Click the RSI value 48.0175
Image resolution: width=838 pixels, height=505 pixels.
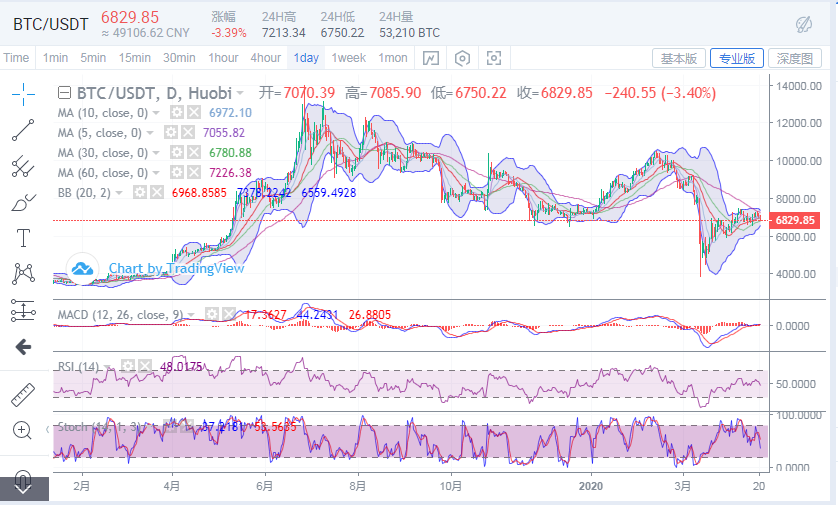pos(181,367)
